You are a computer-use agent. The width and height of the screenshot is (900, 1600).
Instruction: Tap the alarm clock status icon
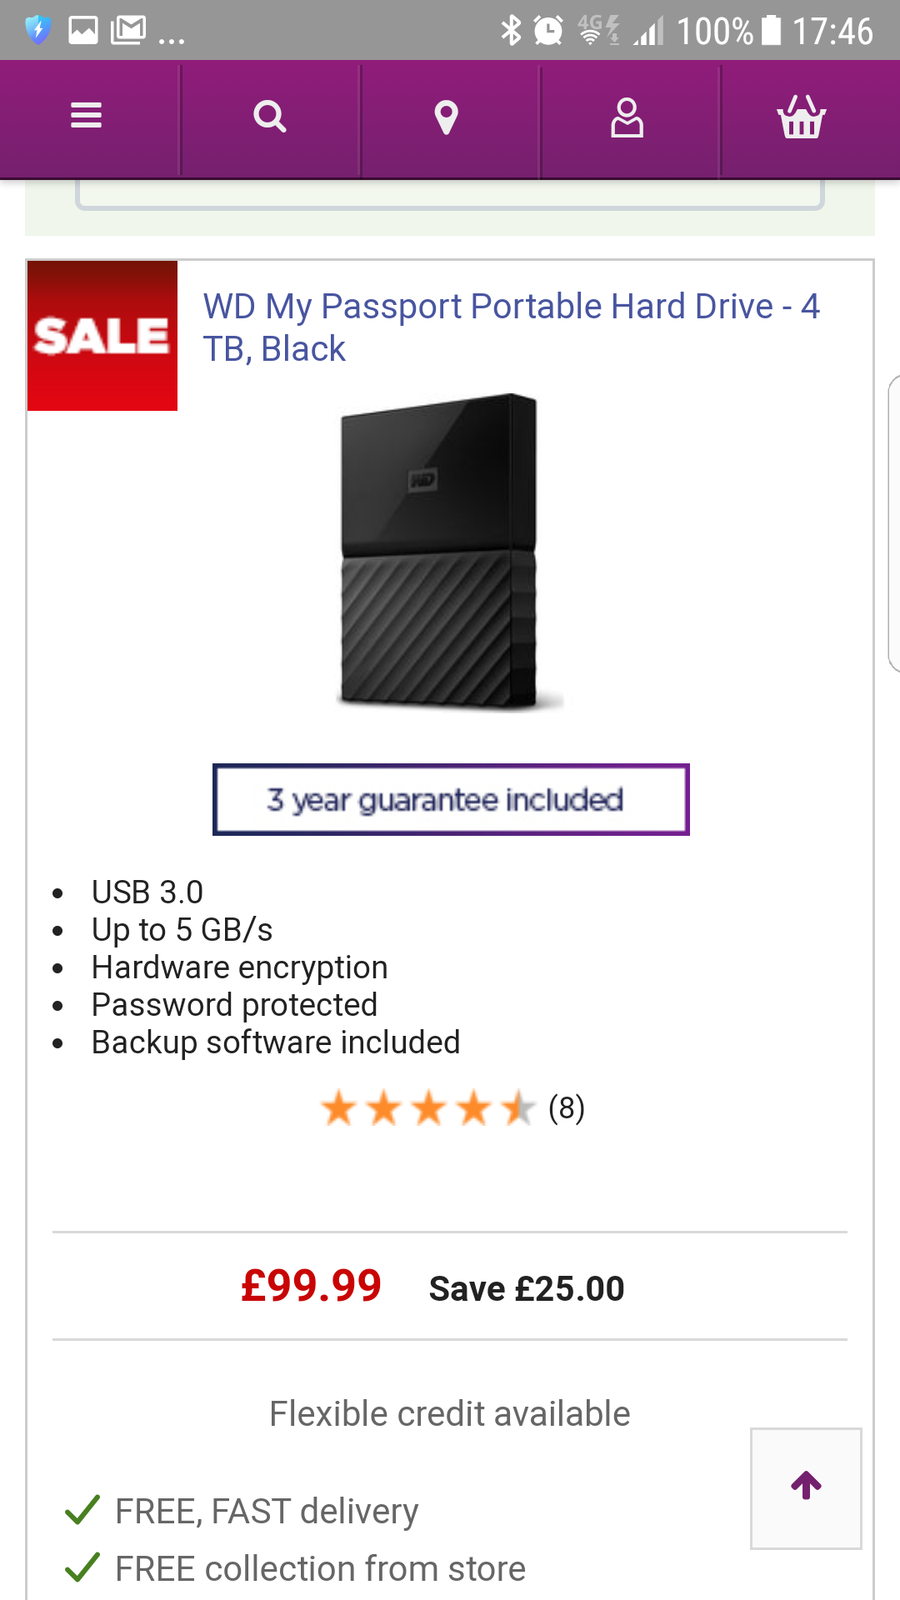pyautogui.click(x=548, y=31)
